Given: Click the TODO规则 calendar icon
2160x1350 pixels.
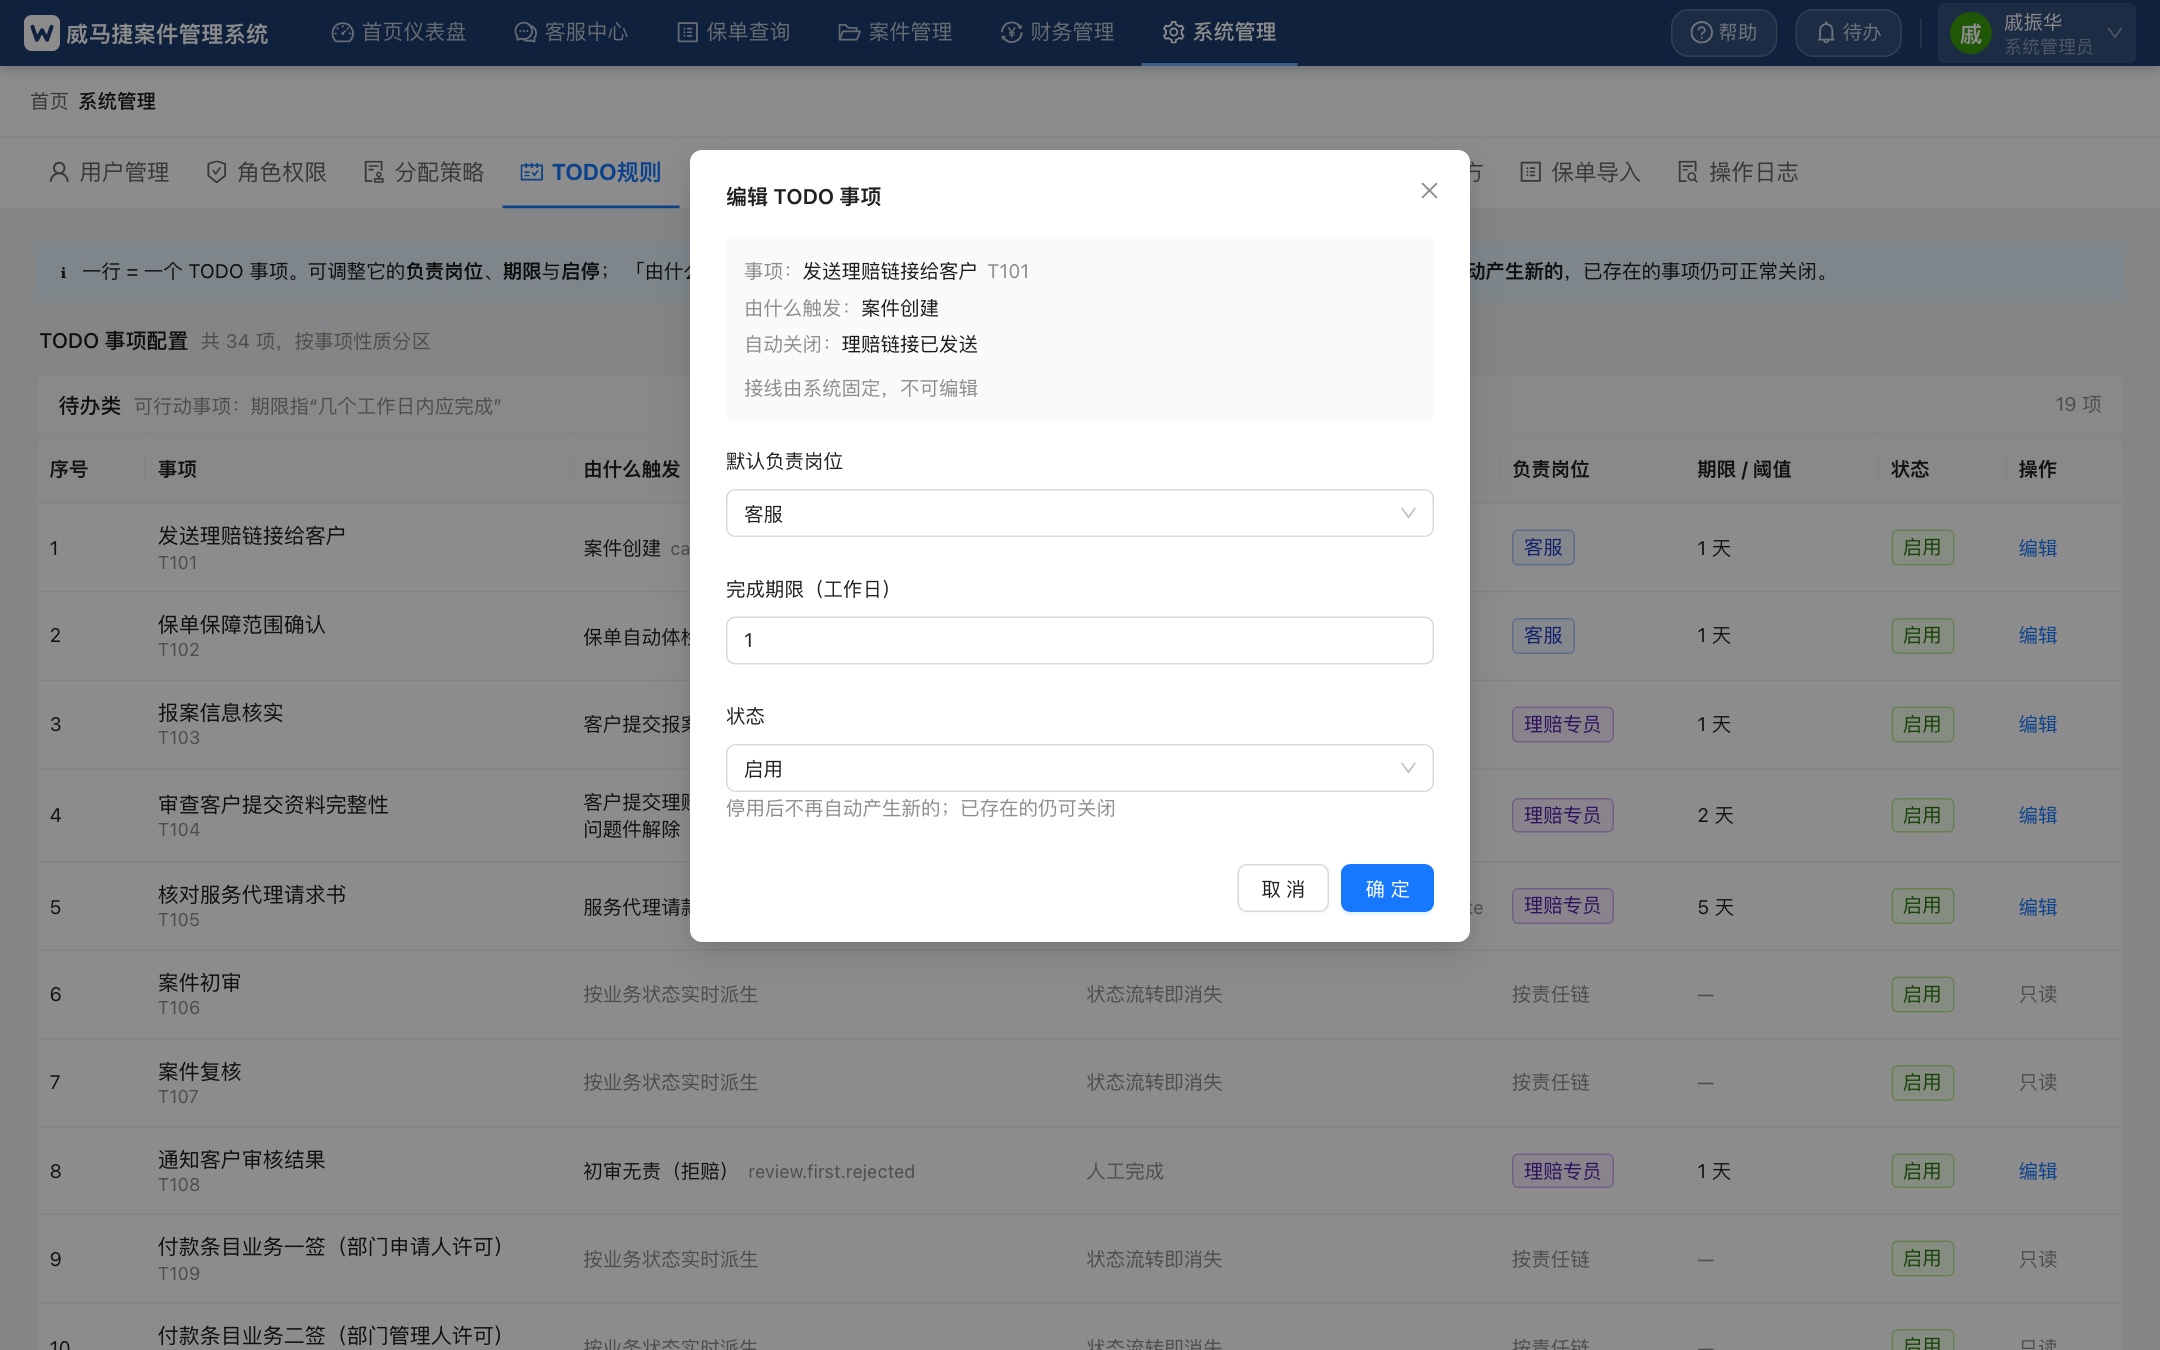Looking at the screenshot, I should click(532, 172).
